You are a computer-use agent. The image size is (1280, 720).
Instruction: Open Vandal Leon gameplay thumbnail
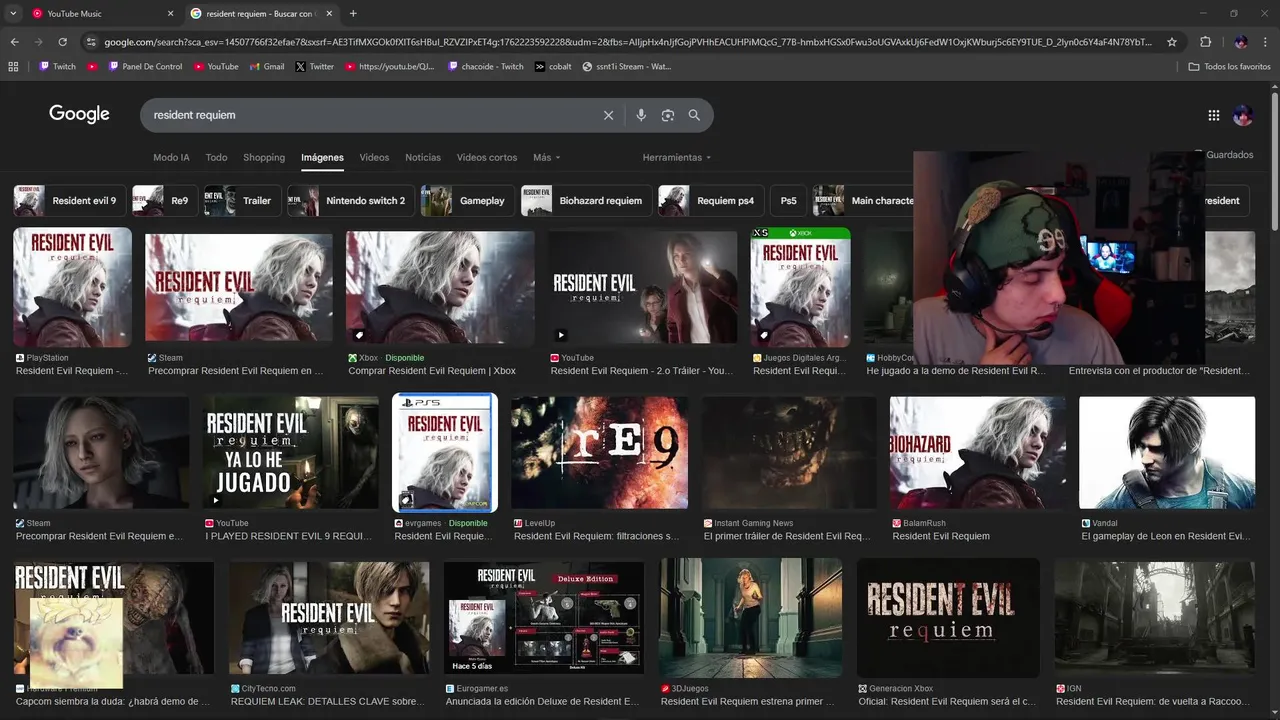click(1167, 453)
